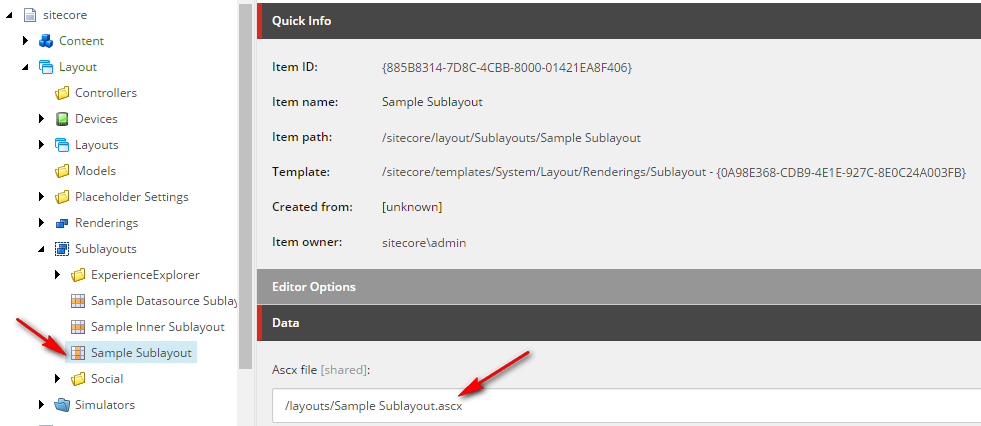Collapse the Quick Info section header
The height and width of the screenshot is (426, 981).
click(619, 21)
